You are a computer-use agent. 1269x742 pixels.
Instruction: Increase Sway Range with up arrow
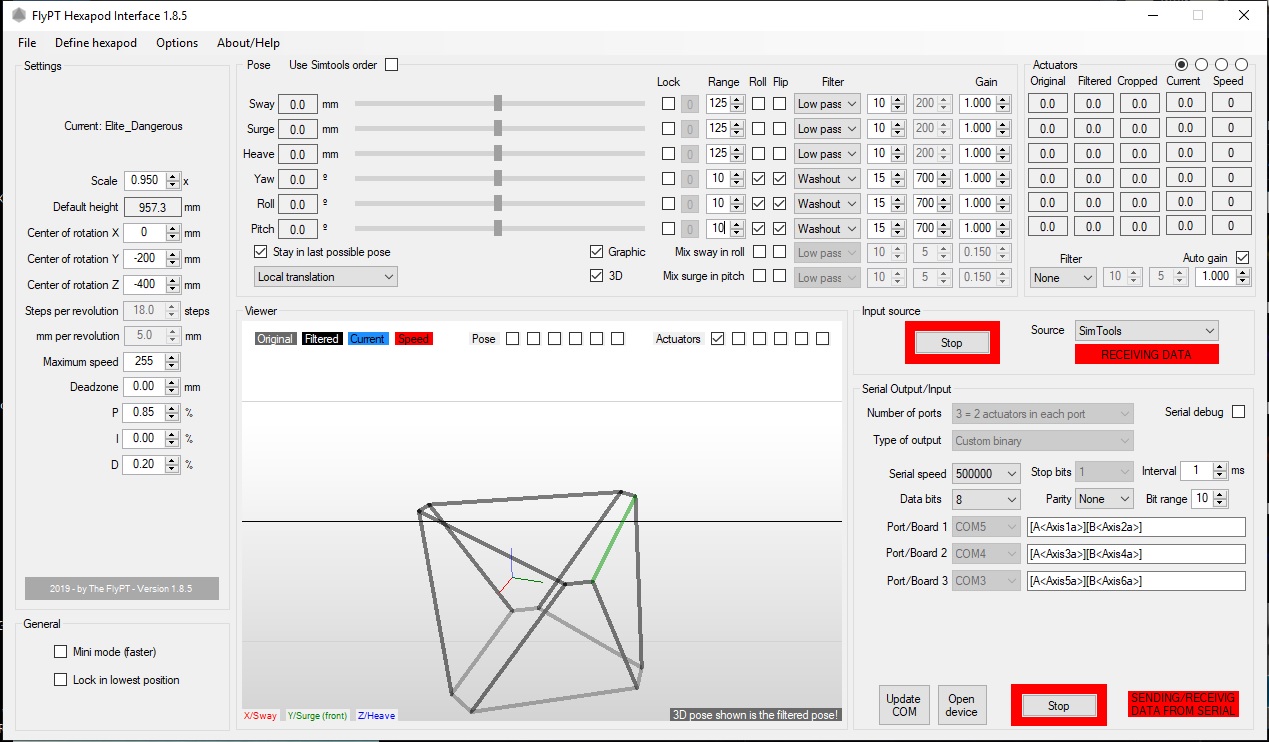click(737, 99)
